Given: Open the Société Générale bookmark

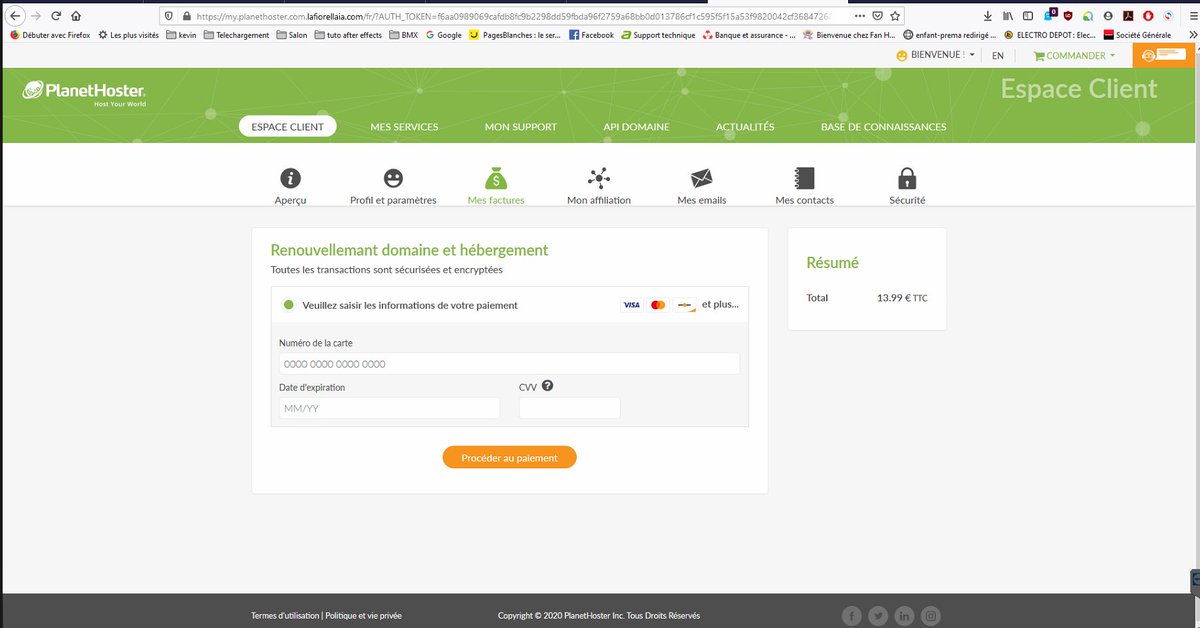Looking at the screenshot, I should click(x=1137, y=35).
